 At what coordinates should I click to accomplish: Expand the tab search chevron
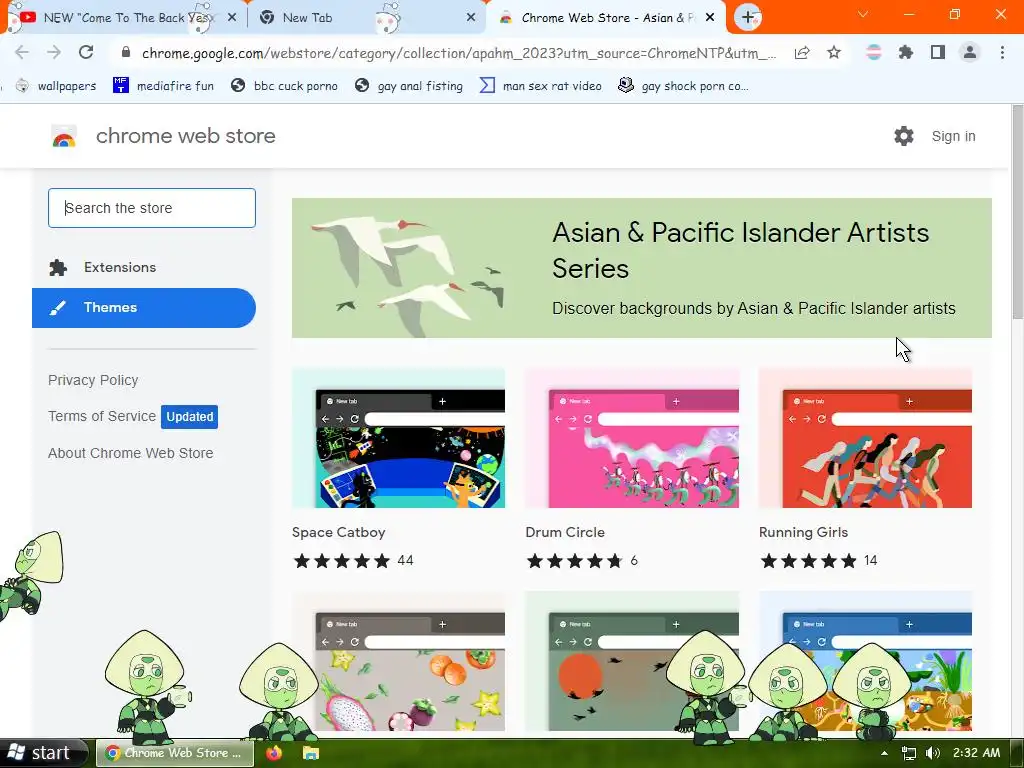coord(863,14)
